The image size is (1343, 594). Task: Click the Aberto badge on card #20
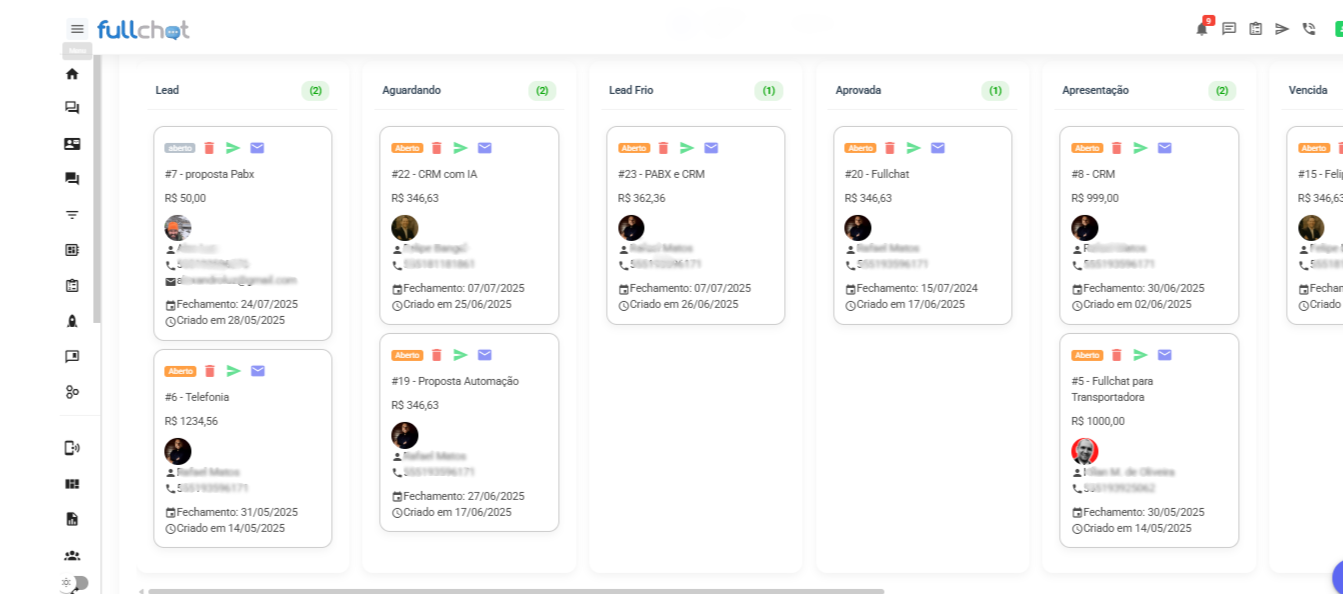point(860,148)
